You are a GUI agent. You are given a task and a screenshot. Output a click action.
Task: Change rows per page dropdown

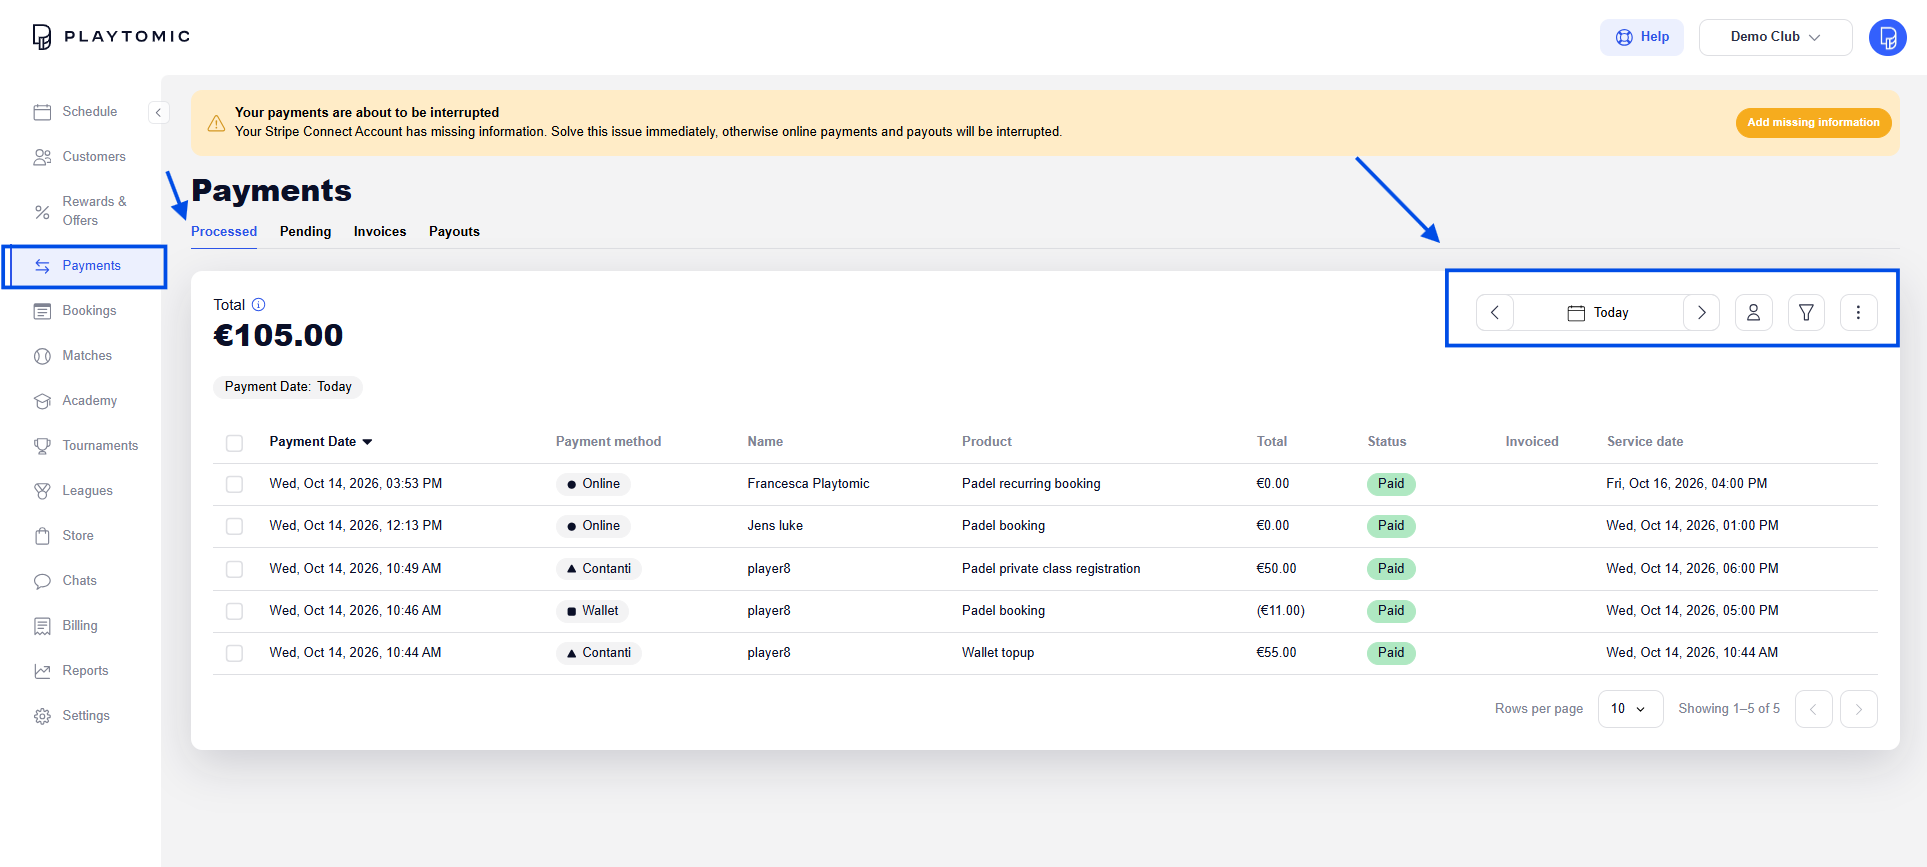pyautogui.click(x=1630, y=709)
